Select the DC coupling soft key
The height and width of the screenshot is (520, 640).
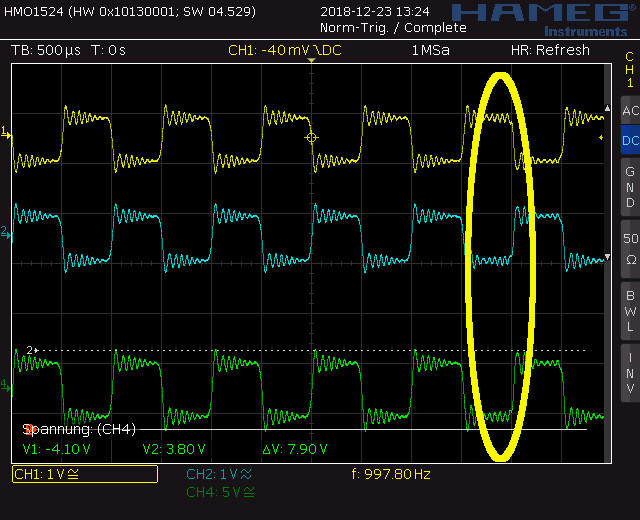[630, 140]
